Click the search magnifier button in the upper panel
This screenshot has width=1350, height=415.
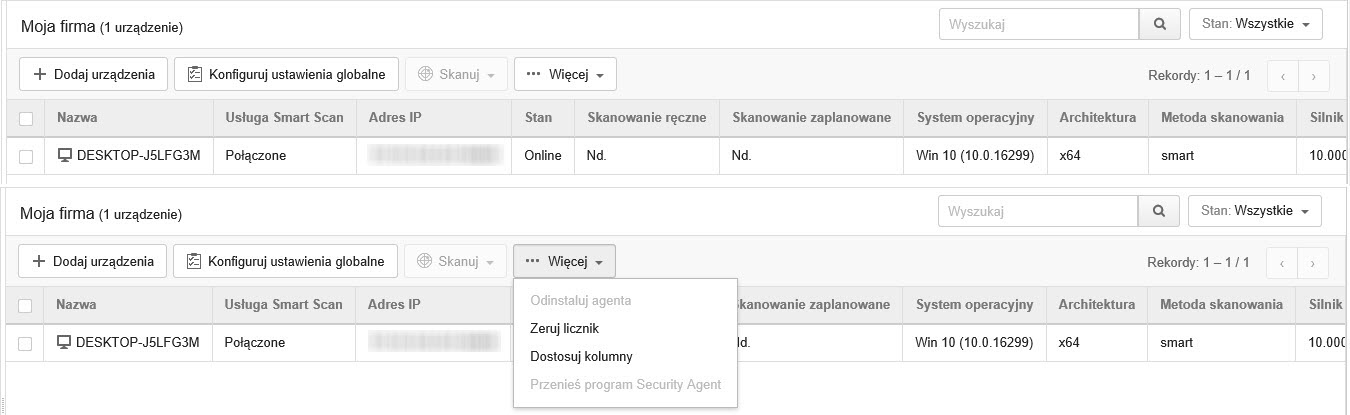click(x=1160, y=24)
